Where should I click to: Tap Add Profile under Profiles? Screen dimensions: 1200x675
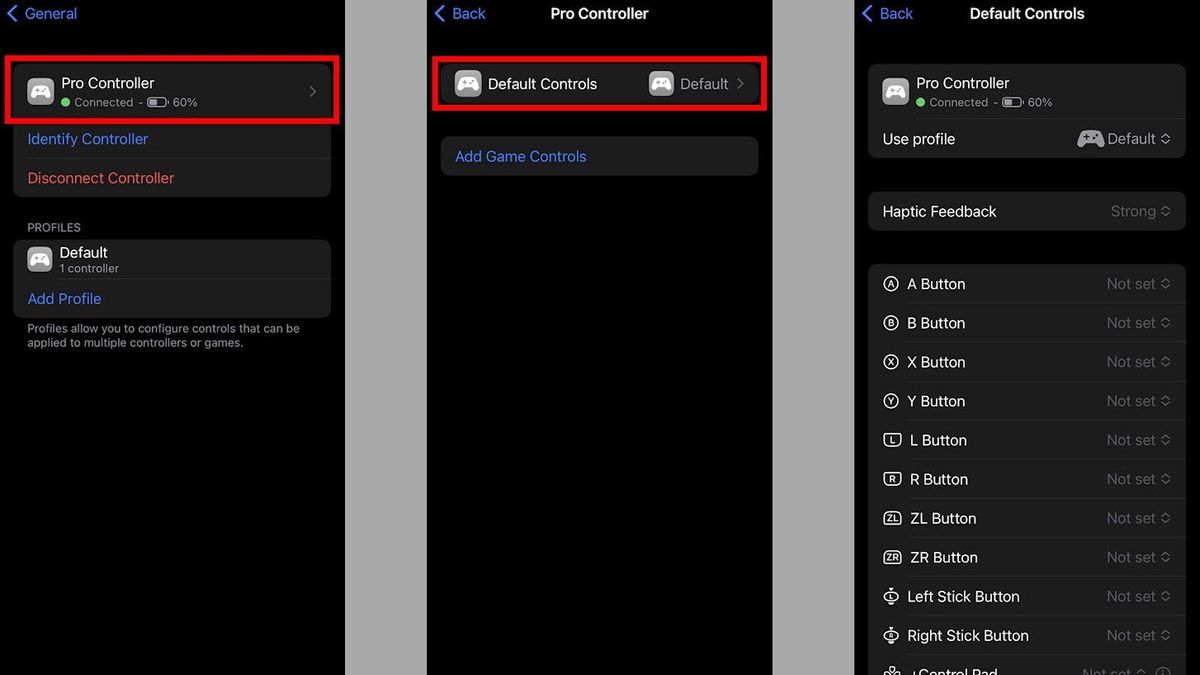[x=64, y=298]
